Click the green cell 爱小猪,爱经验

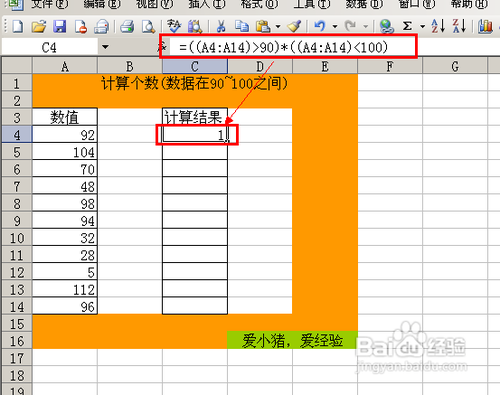pos(293,341)
